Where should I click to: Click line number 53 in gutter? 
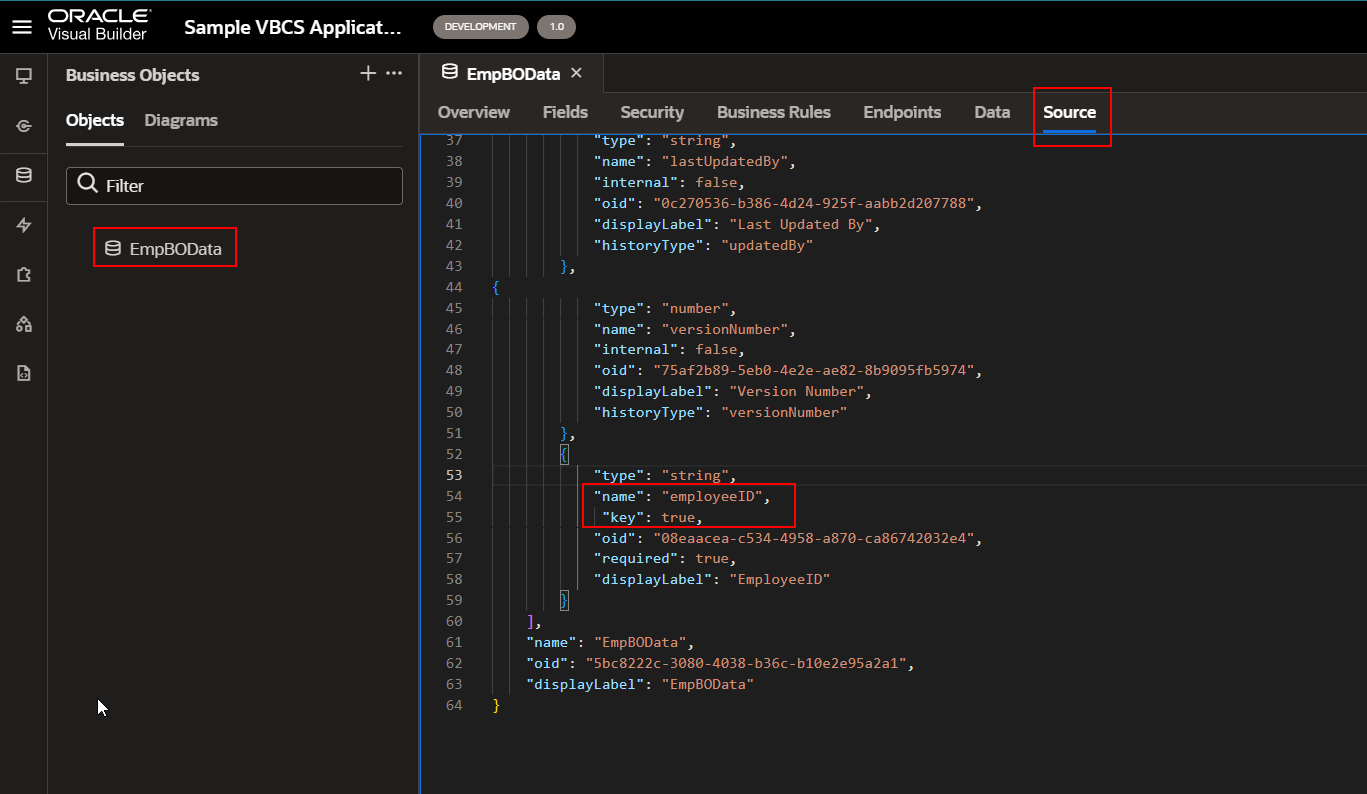point(454,475)
